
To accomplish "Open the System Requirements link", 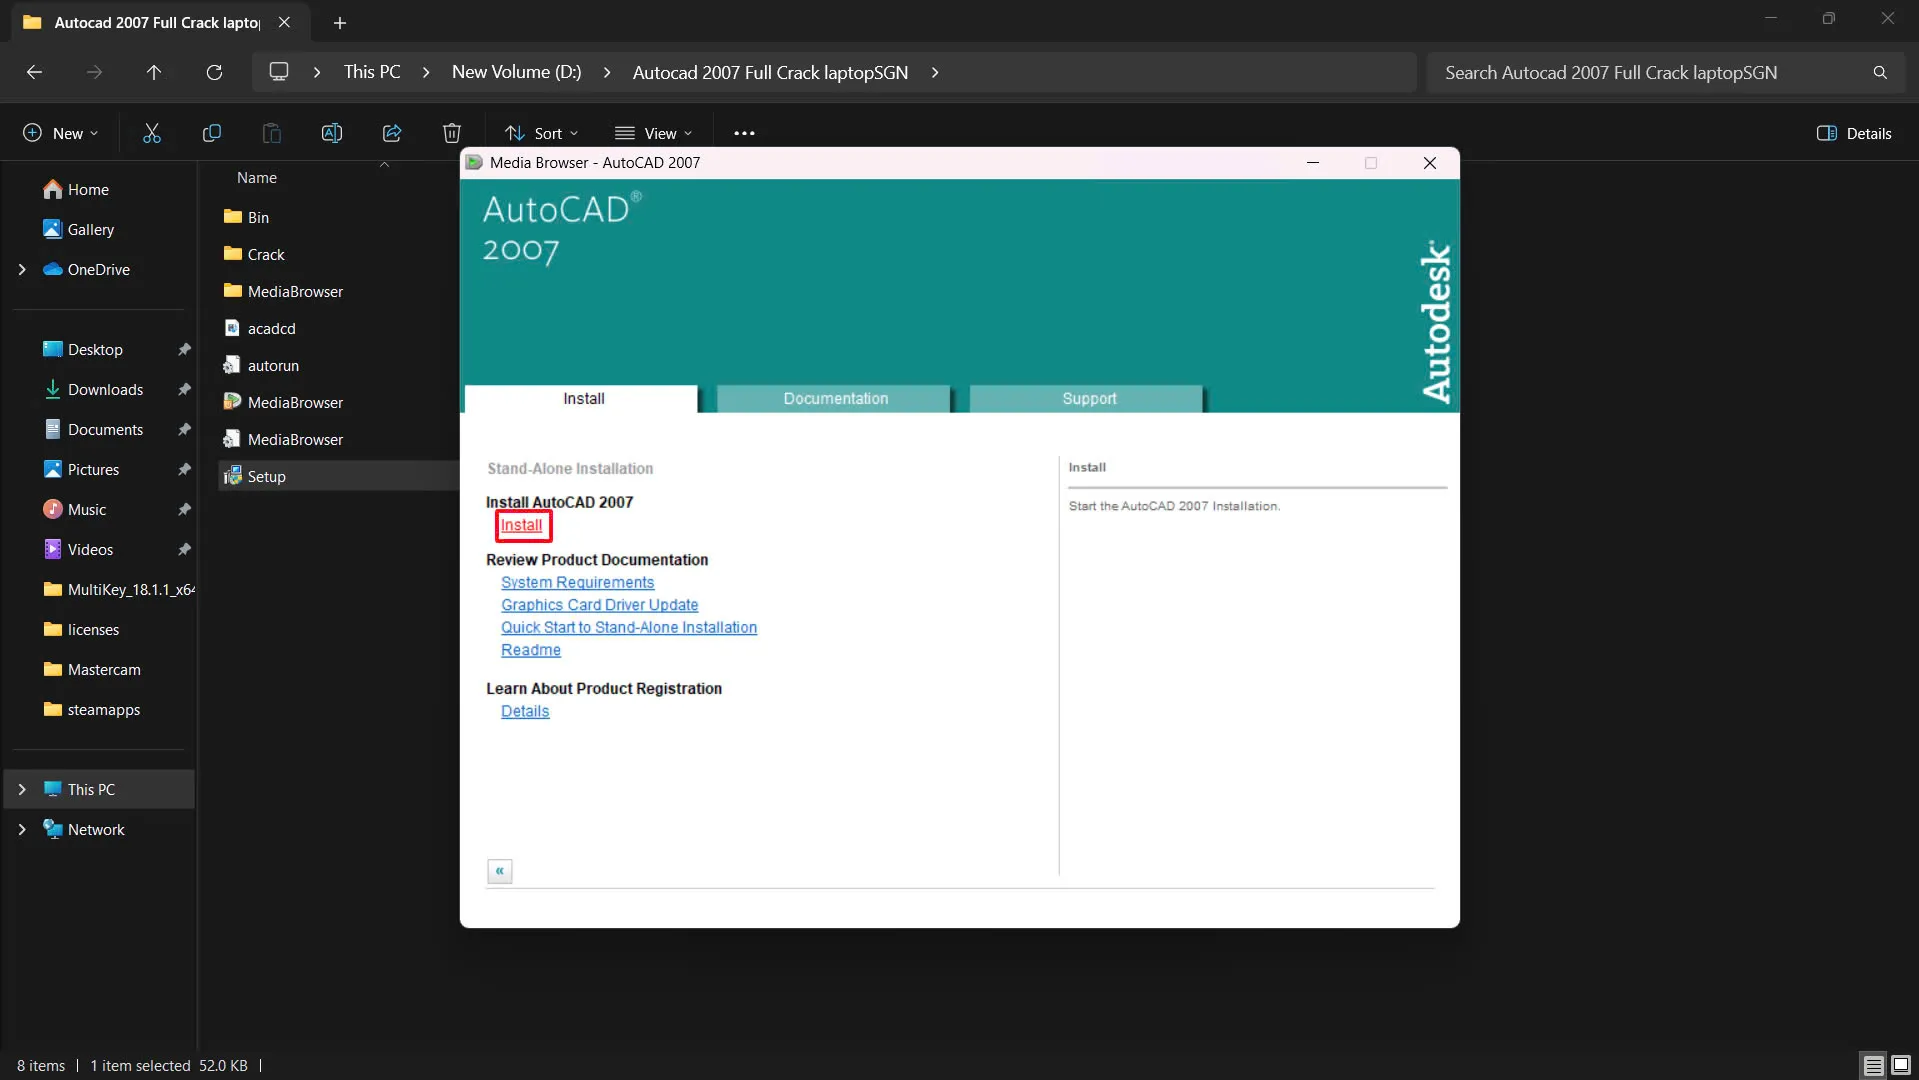I will [577, 582].
